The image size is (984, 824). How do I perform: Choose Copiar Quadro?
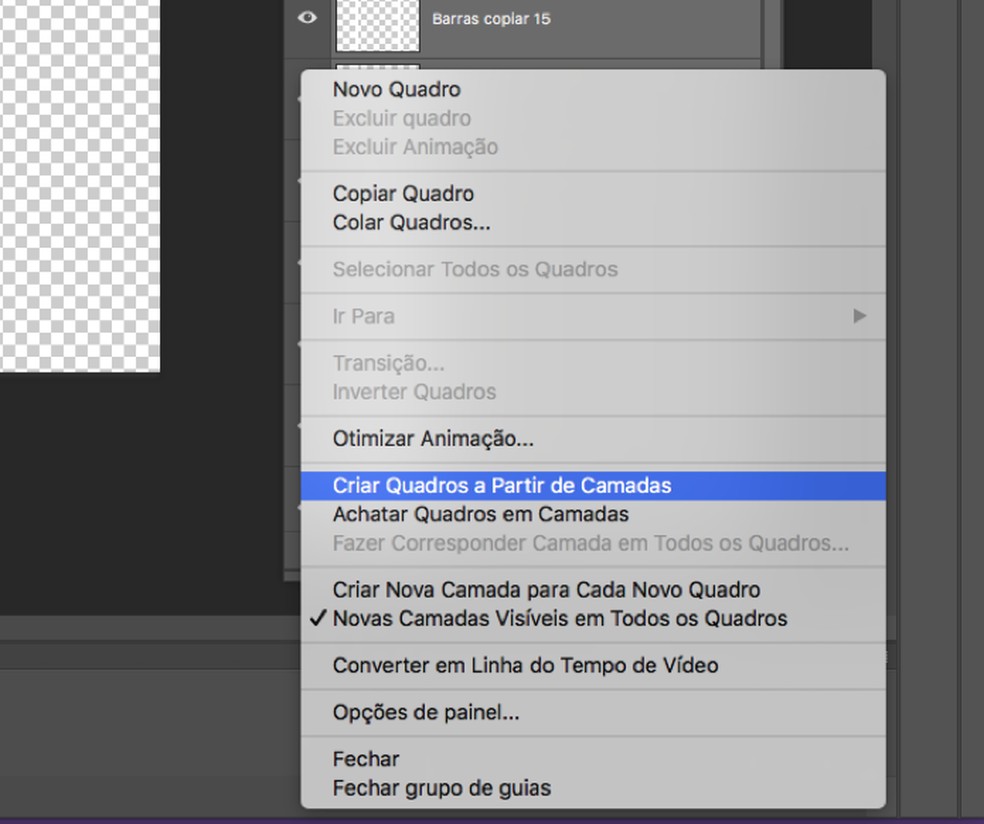pos(593,193)
